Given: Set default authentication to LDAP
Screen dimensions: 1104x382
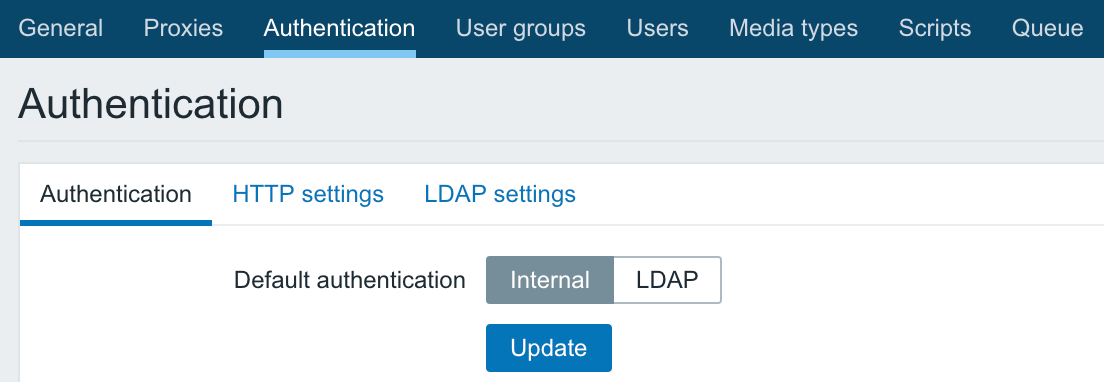Looking at the screenshot, I should [667, 280].
